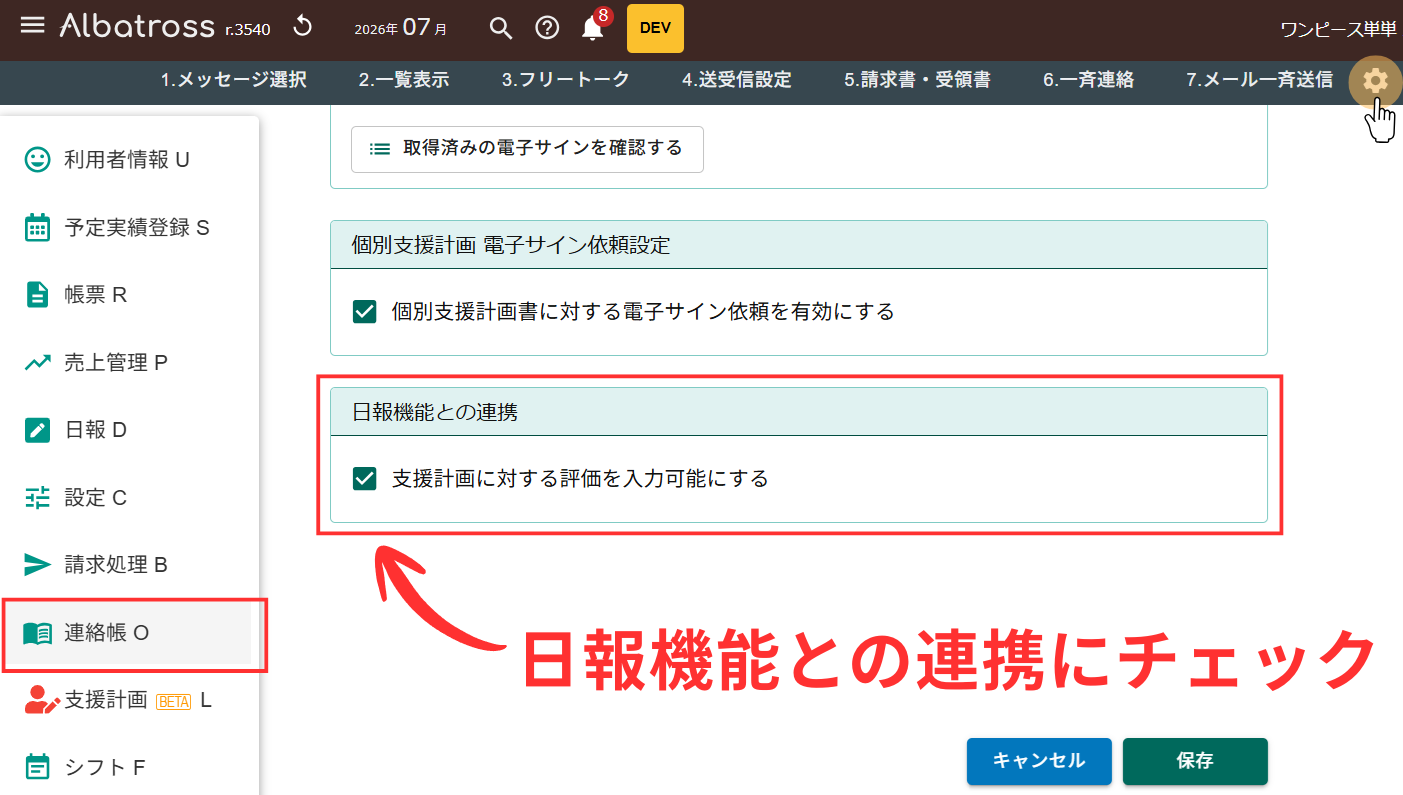Toggle 個別支援計画書 電子サイン依頼 checkbox

point(365,312)
